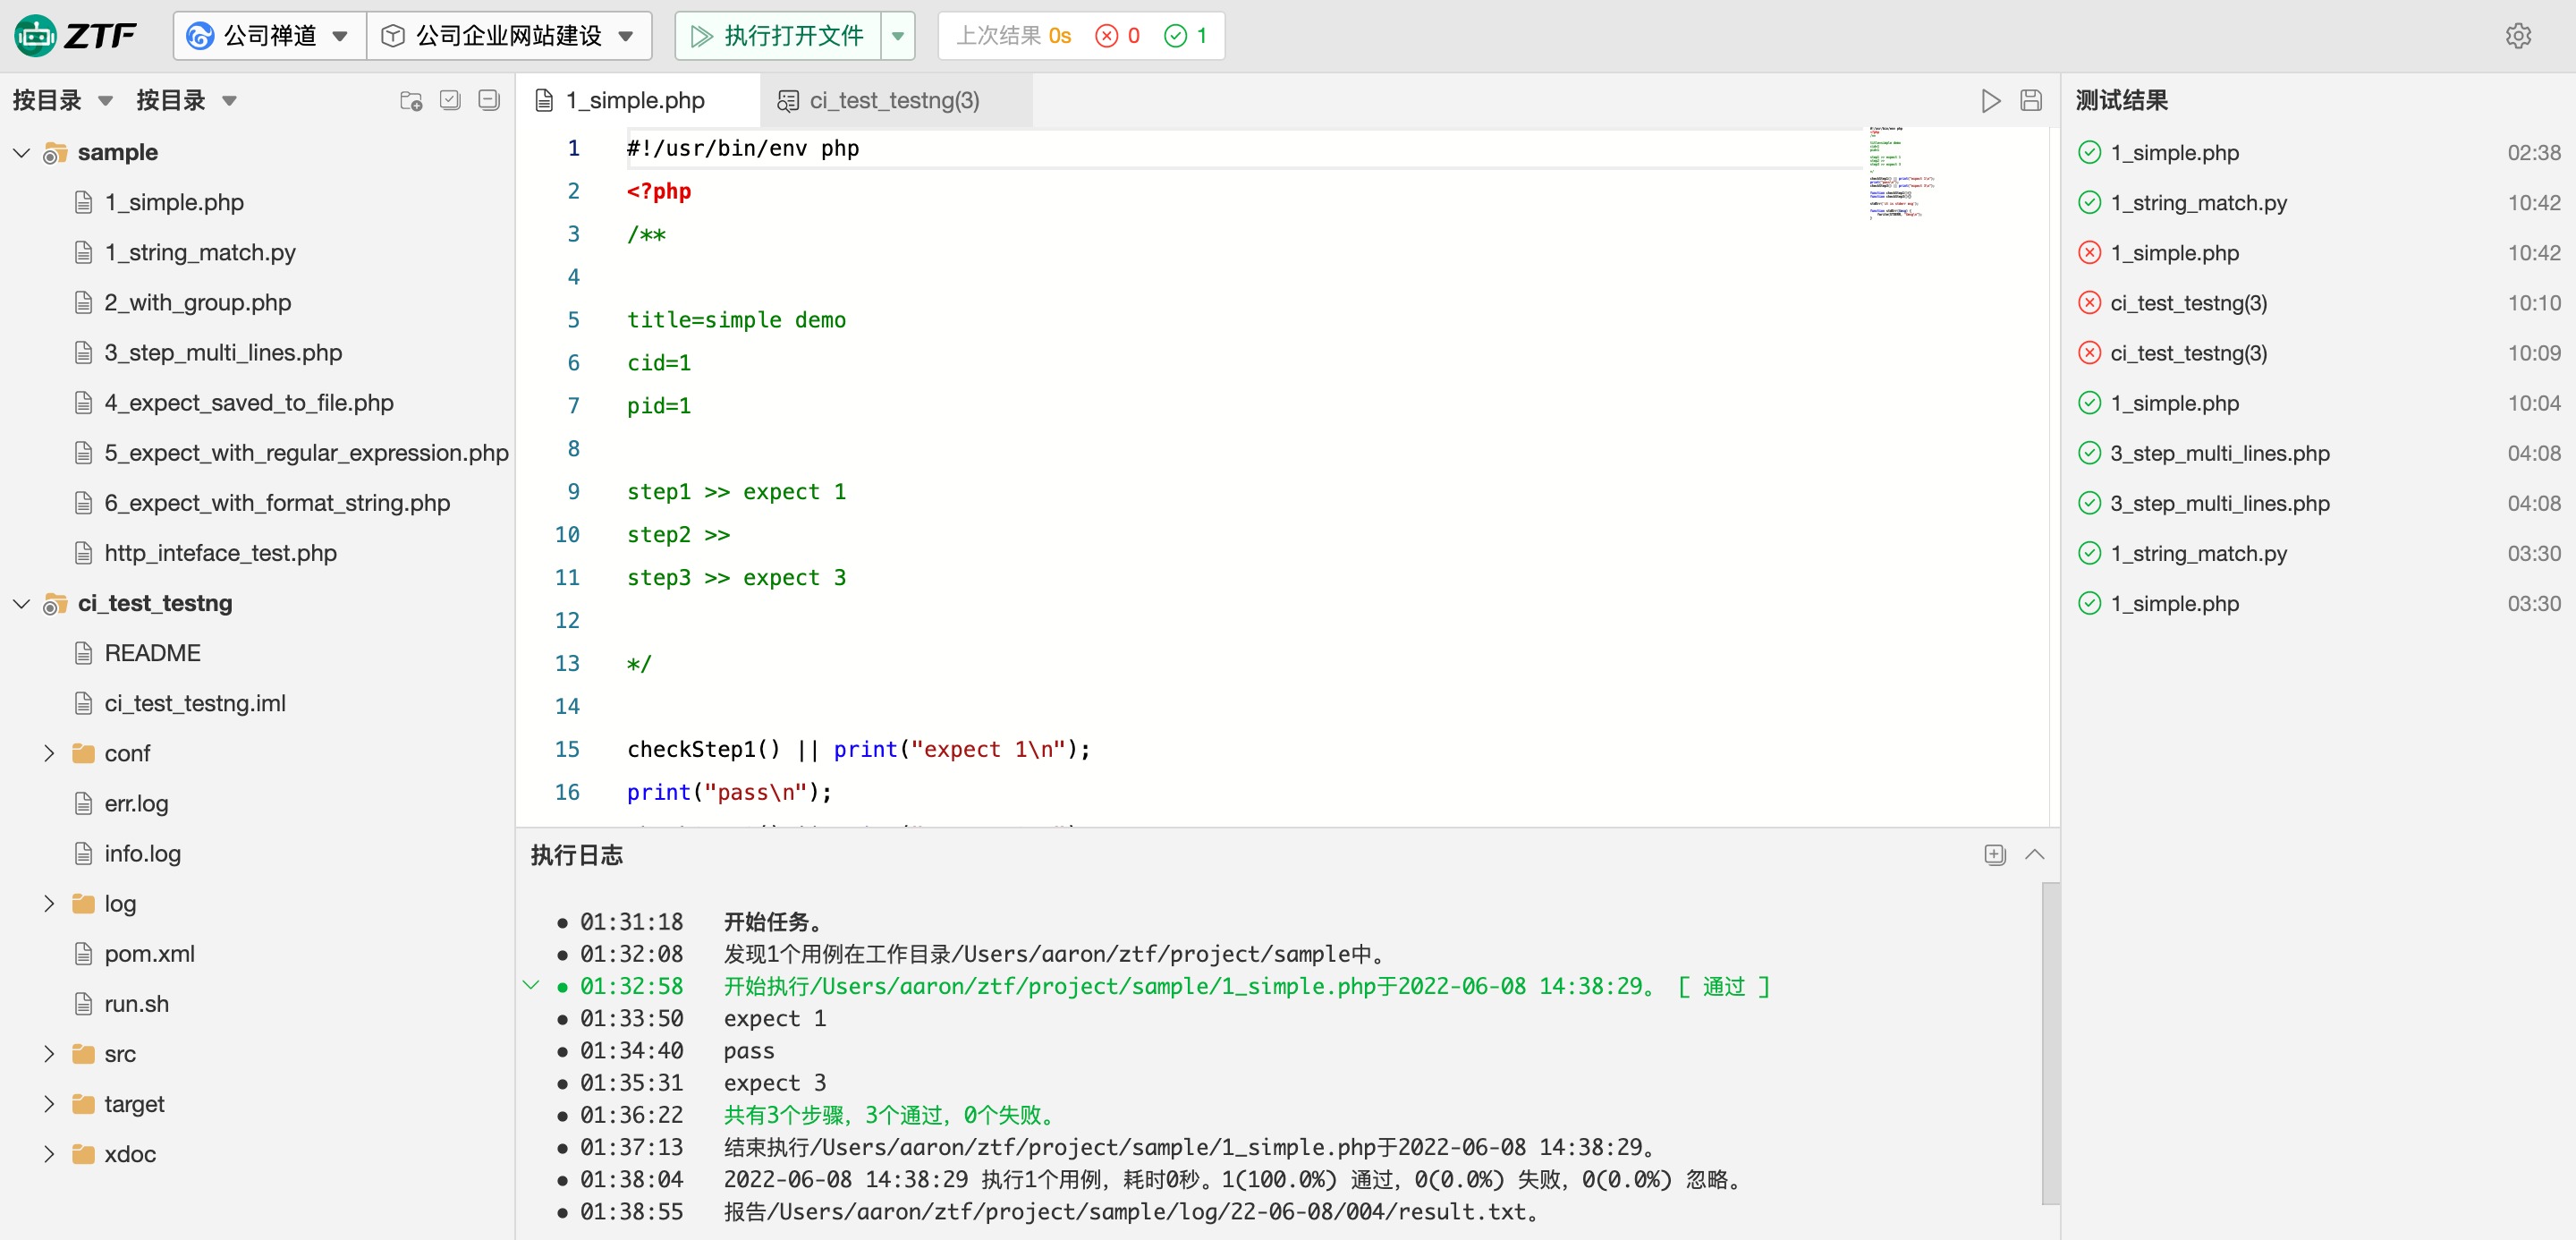
Task: Open the 1_string_match.py result at 10:42
Action: [2198, 203]
